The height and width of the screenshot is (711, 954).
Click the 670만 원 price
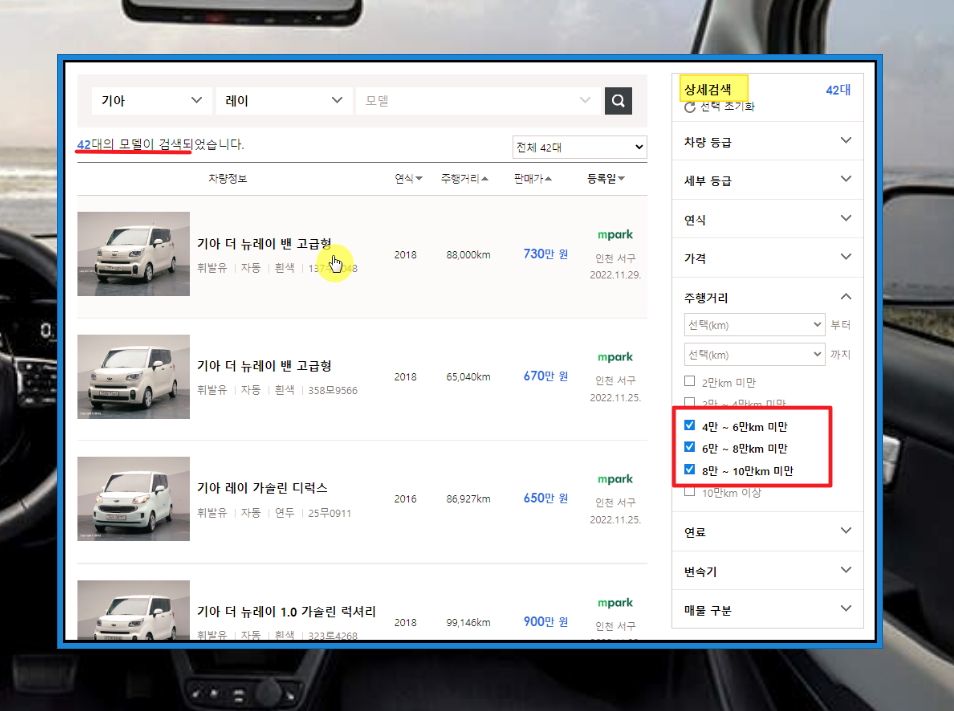546,376
